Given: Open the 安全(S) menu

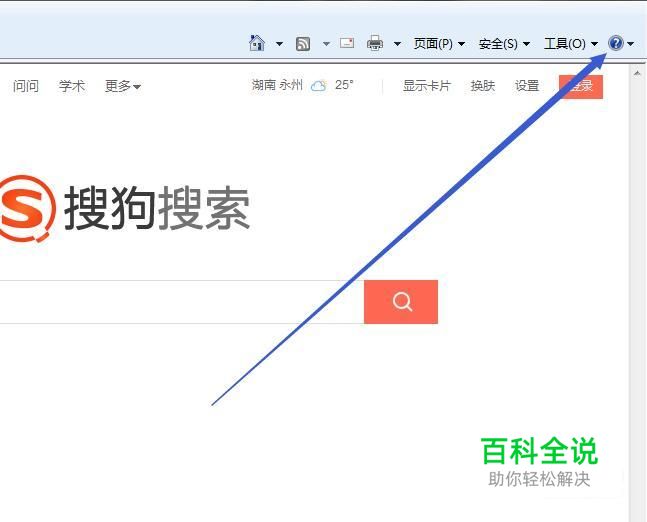Looking at the screenshot, I should coord(504,43).
